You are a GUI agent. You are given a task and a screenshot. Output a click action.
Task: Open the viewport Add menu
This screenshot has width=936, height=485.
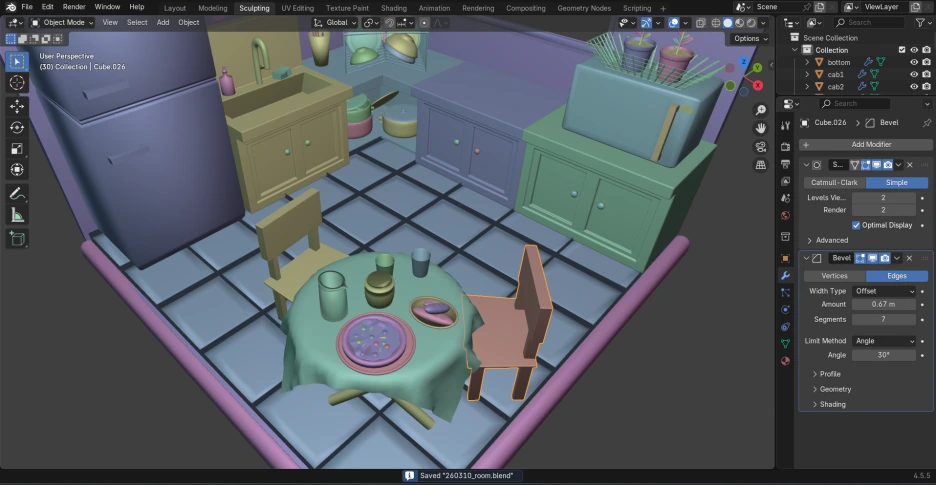click(163, 23)
